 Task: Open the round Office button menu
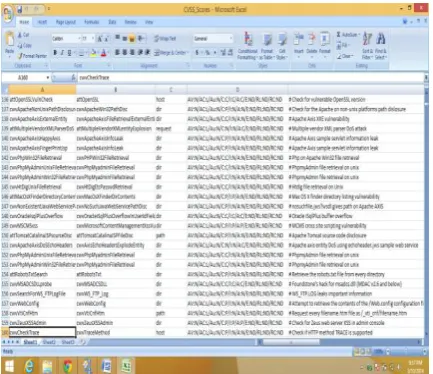pos(7,13)
